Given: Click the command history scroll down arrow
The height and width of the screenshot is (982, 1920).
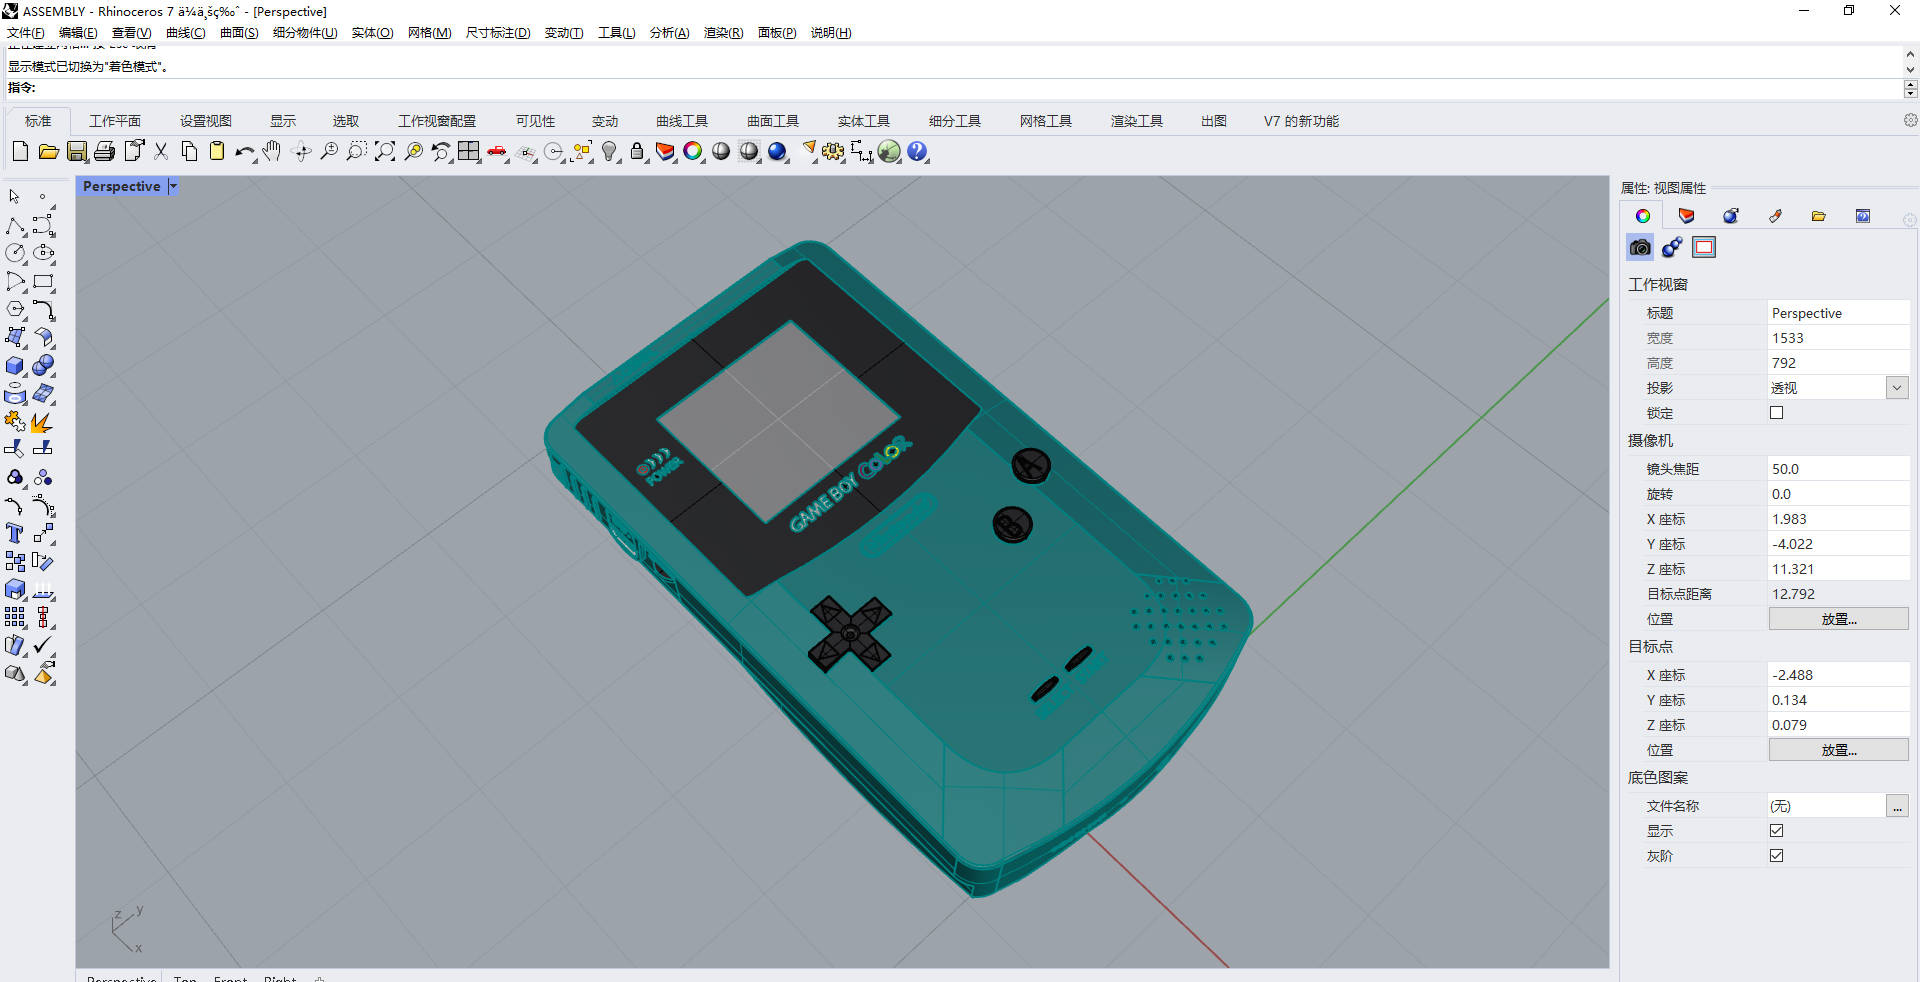Looking at the screenshot, I should (x=1910, y=69).
